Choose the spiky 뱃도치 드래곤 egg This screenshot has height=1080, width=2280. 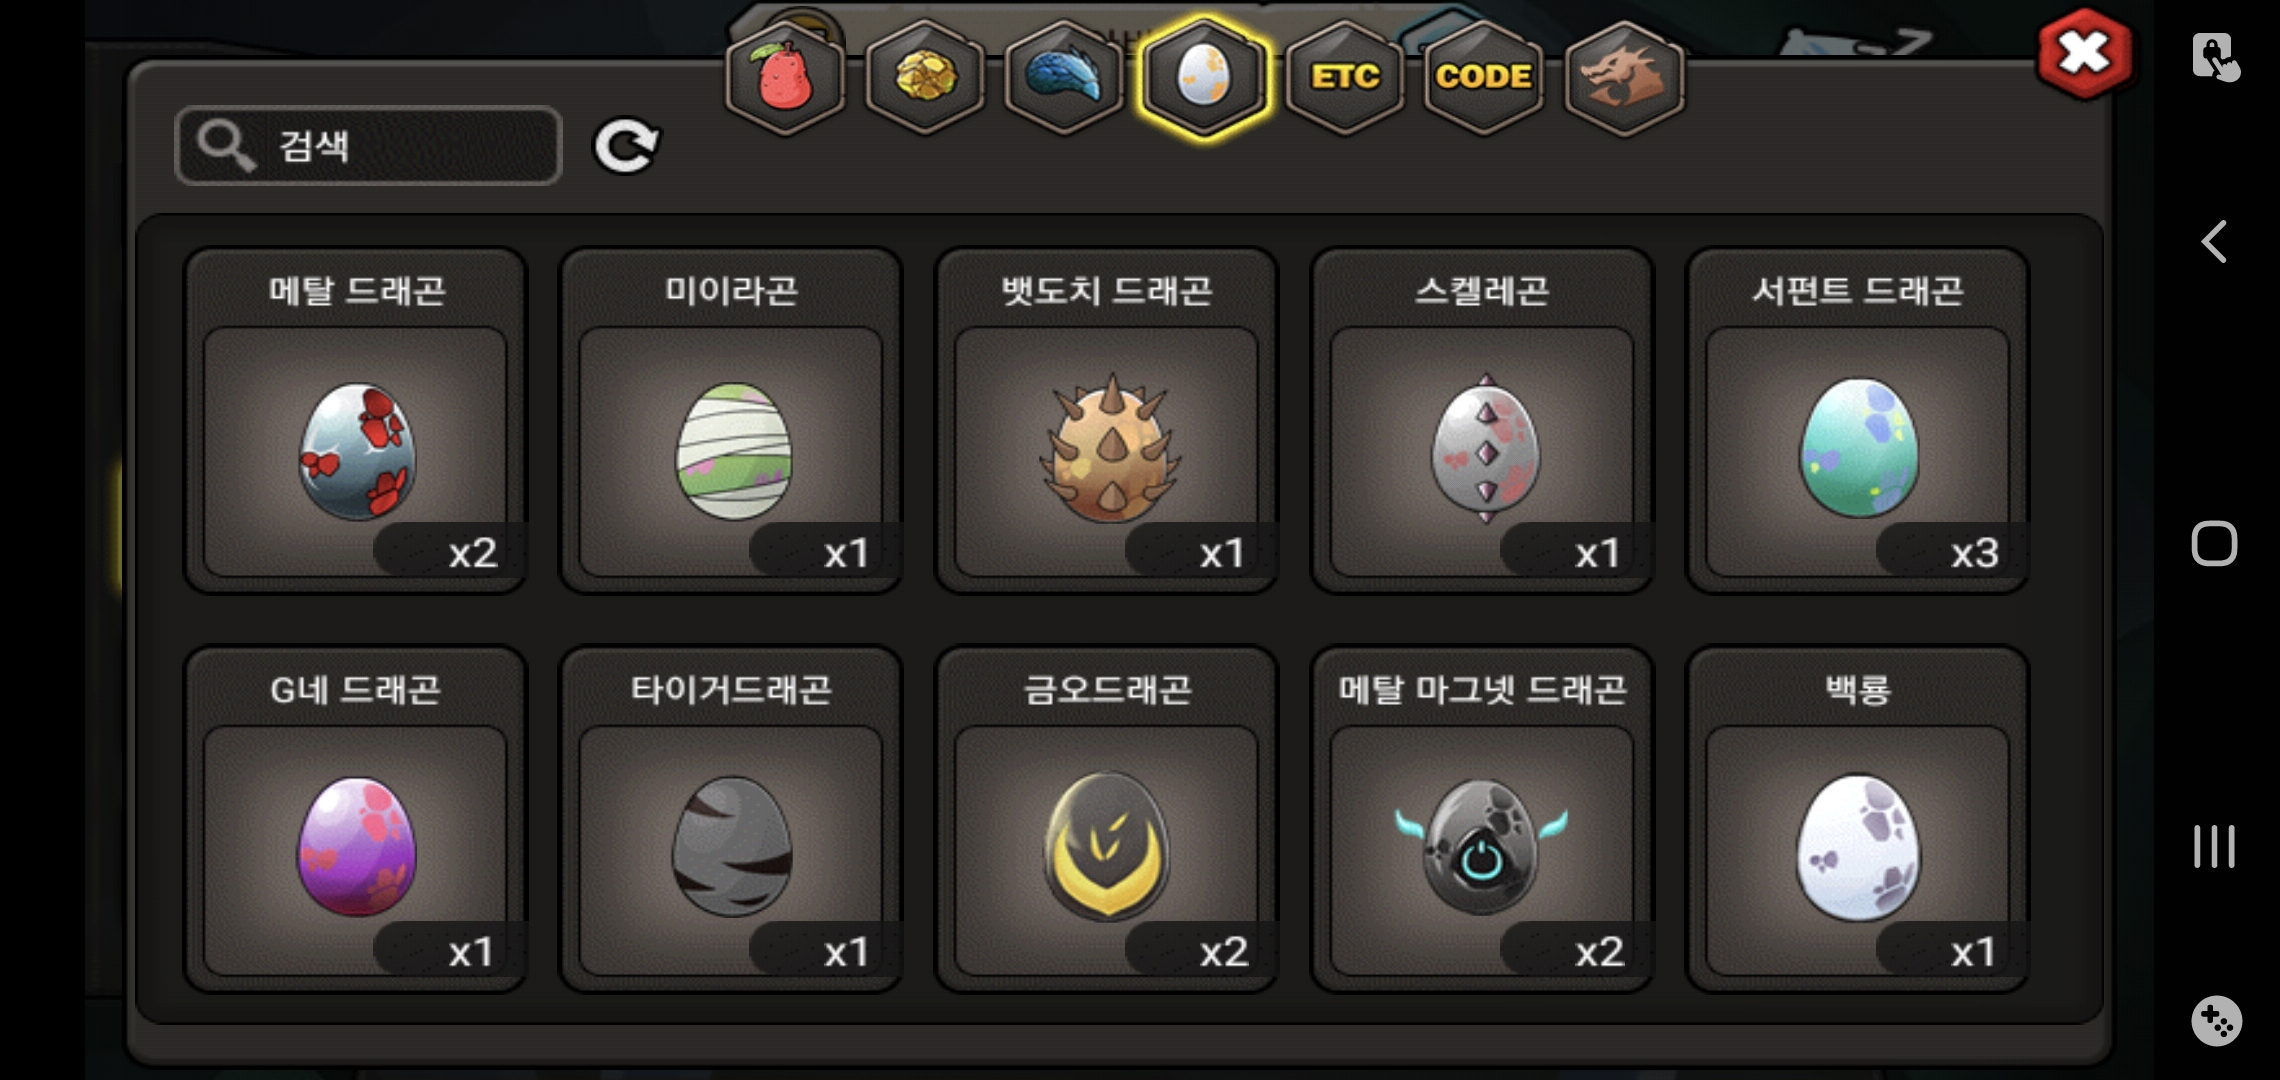click(1107, 420)
